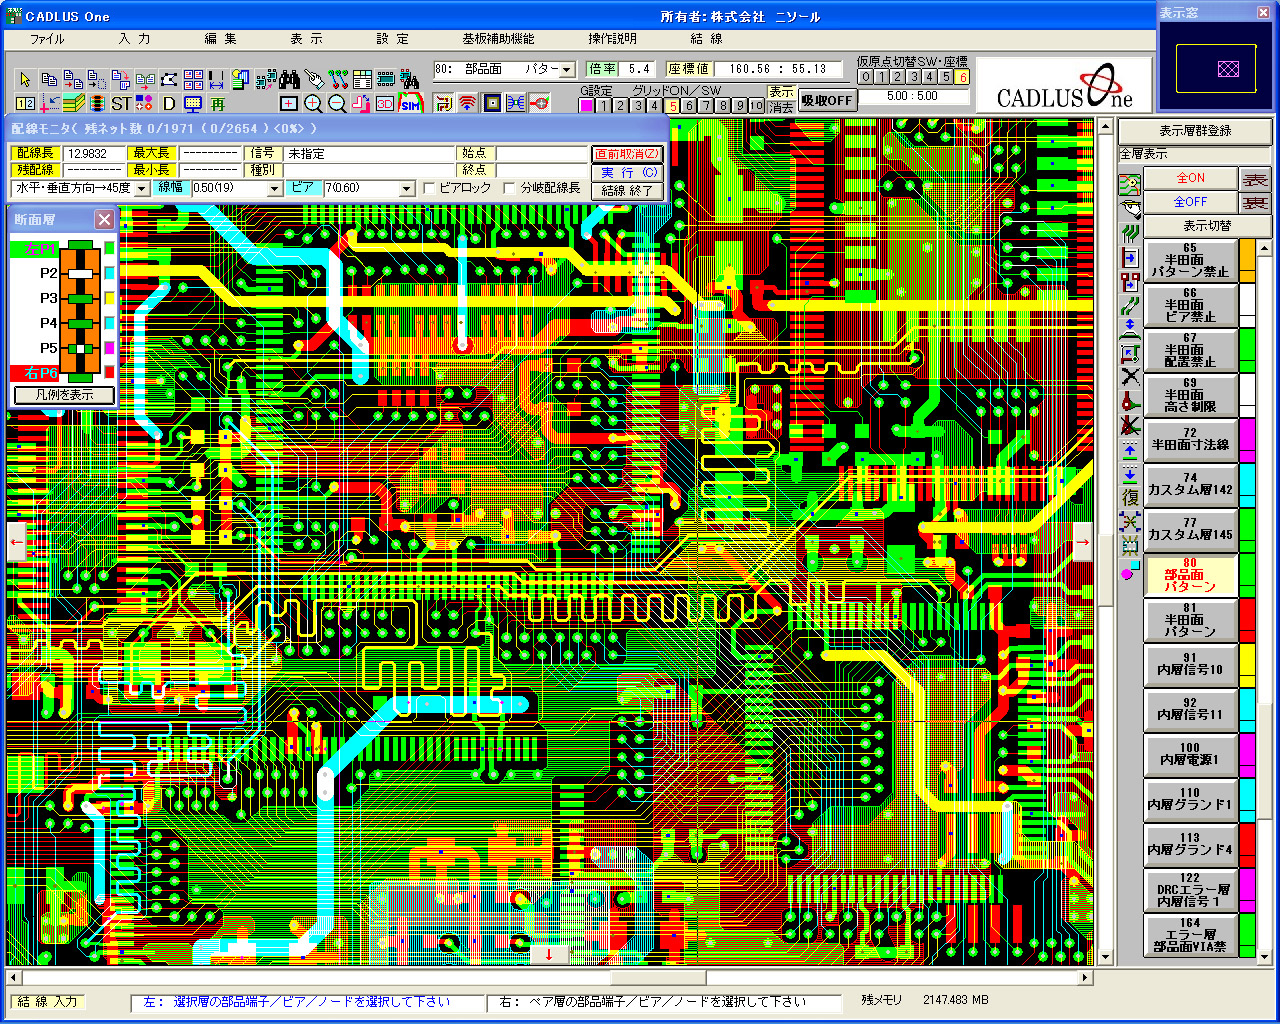Image resolution: width=1280 pixels, height=1024 pixels.
Task: Open the 80: 部品面 layer dropdown
Action: pyautogui.click(x=567, y=70)
